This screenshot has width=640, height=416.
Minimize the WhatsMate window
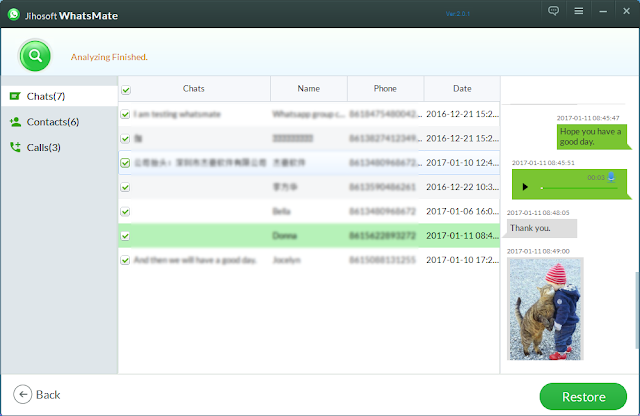pos(603,11)
